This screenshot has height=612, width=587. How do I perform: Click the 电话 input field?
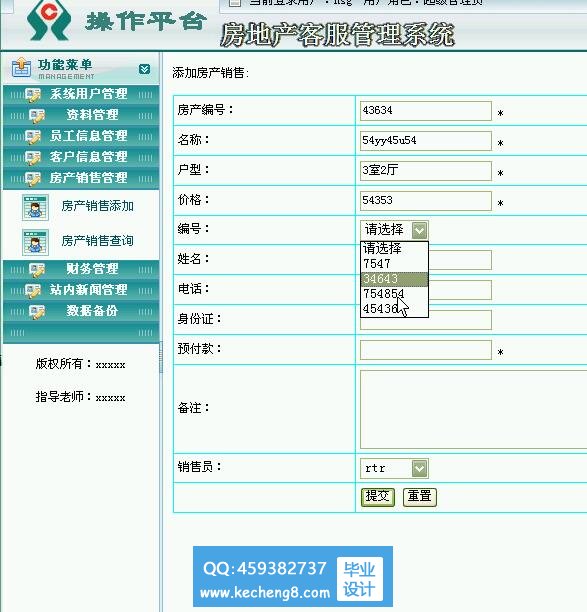pos(460,290)
